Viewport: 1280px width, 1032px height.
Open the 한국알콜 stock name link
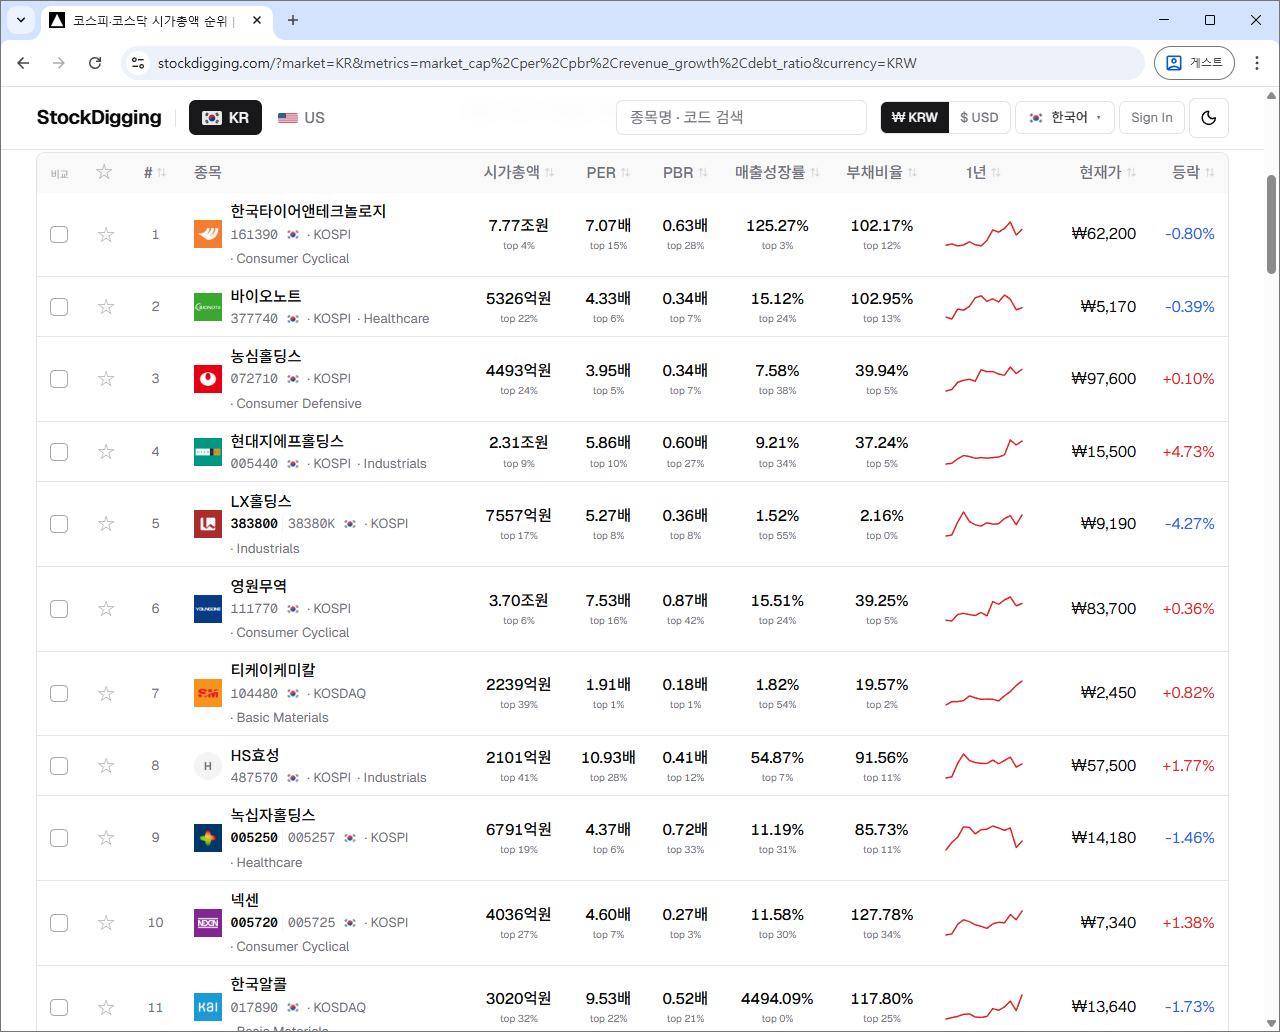click(x=259, y=984)
